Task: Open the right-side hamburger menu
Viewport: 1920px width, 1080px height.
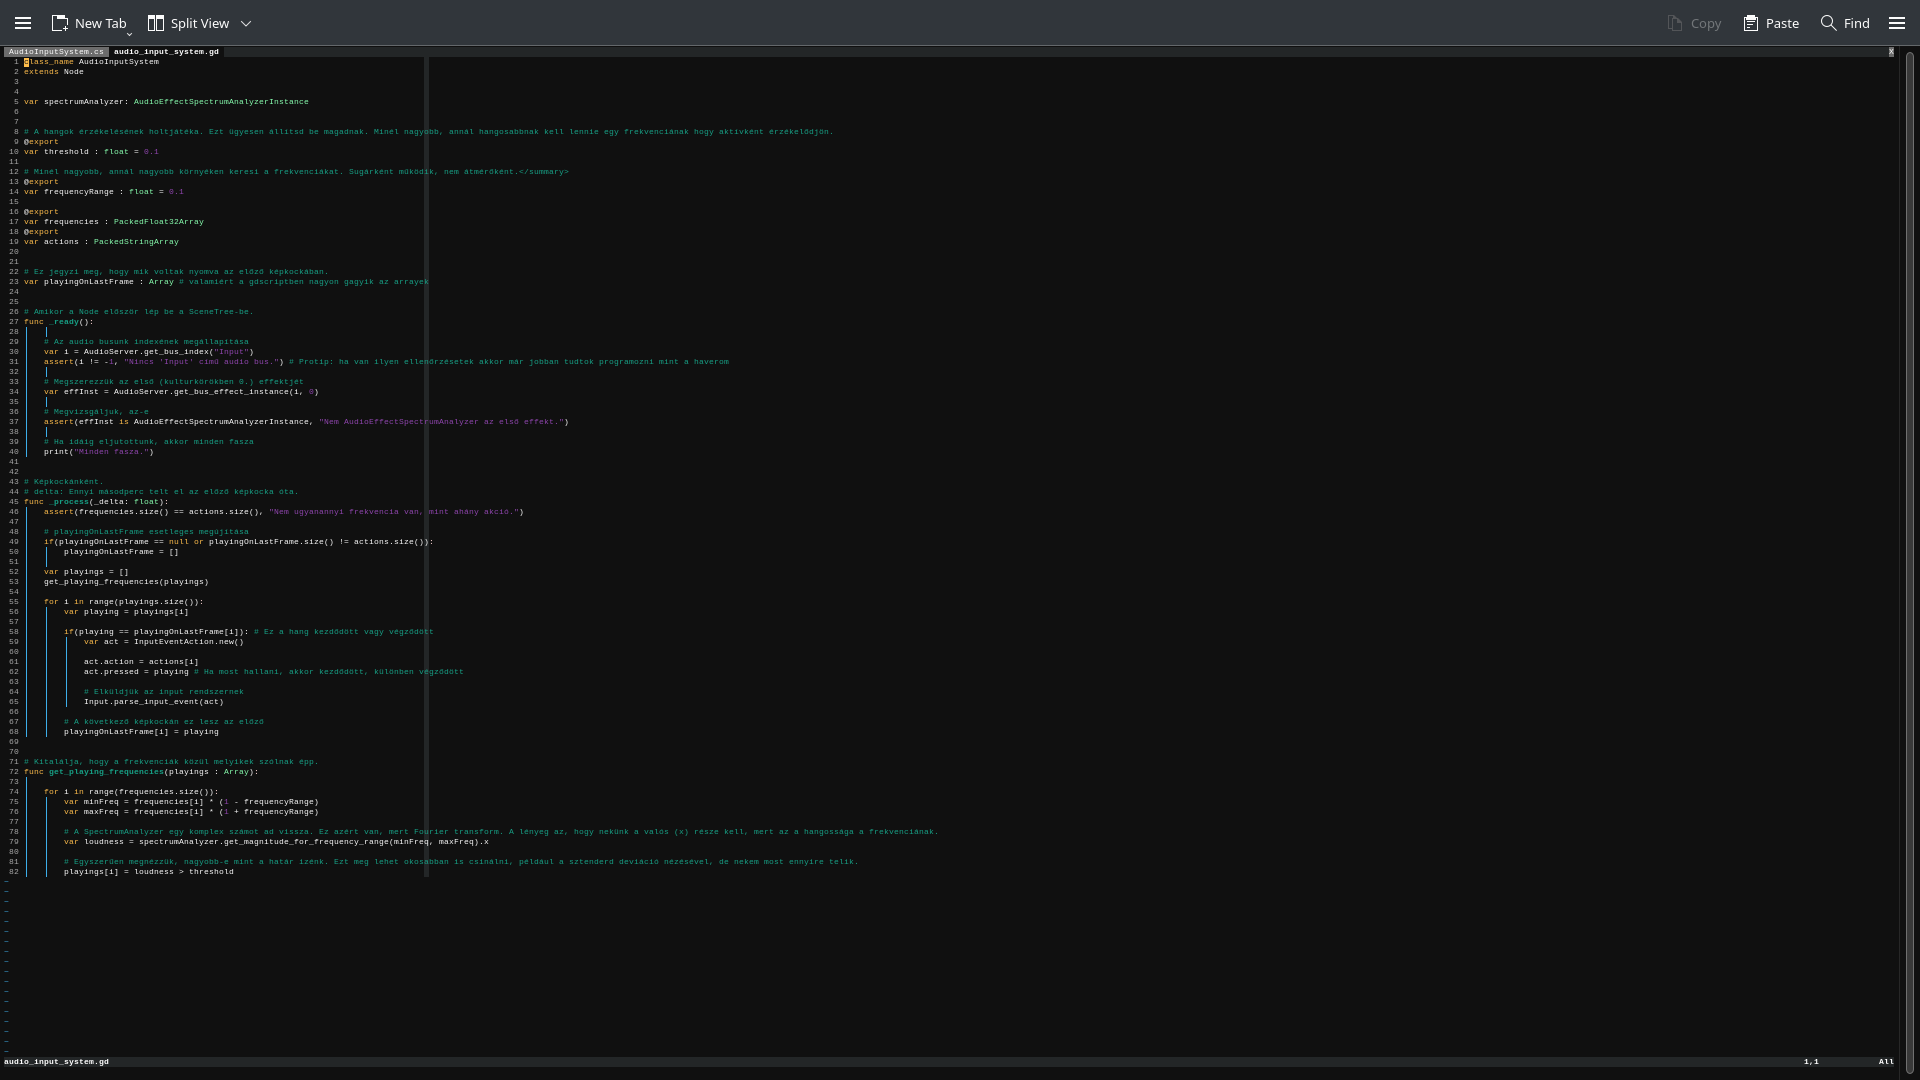Action: [1897, 23]
